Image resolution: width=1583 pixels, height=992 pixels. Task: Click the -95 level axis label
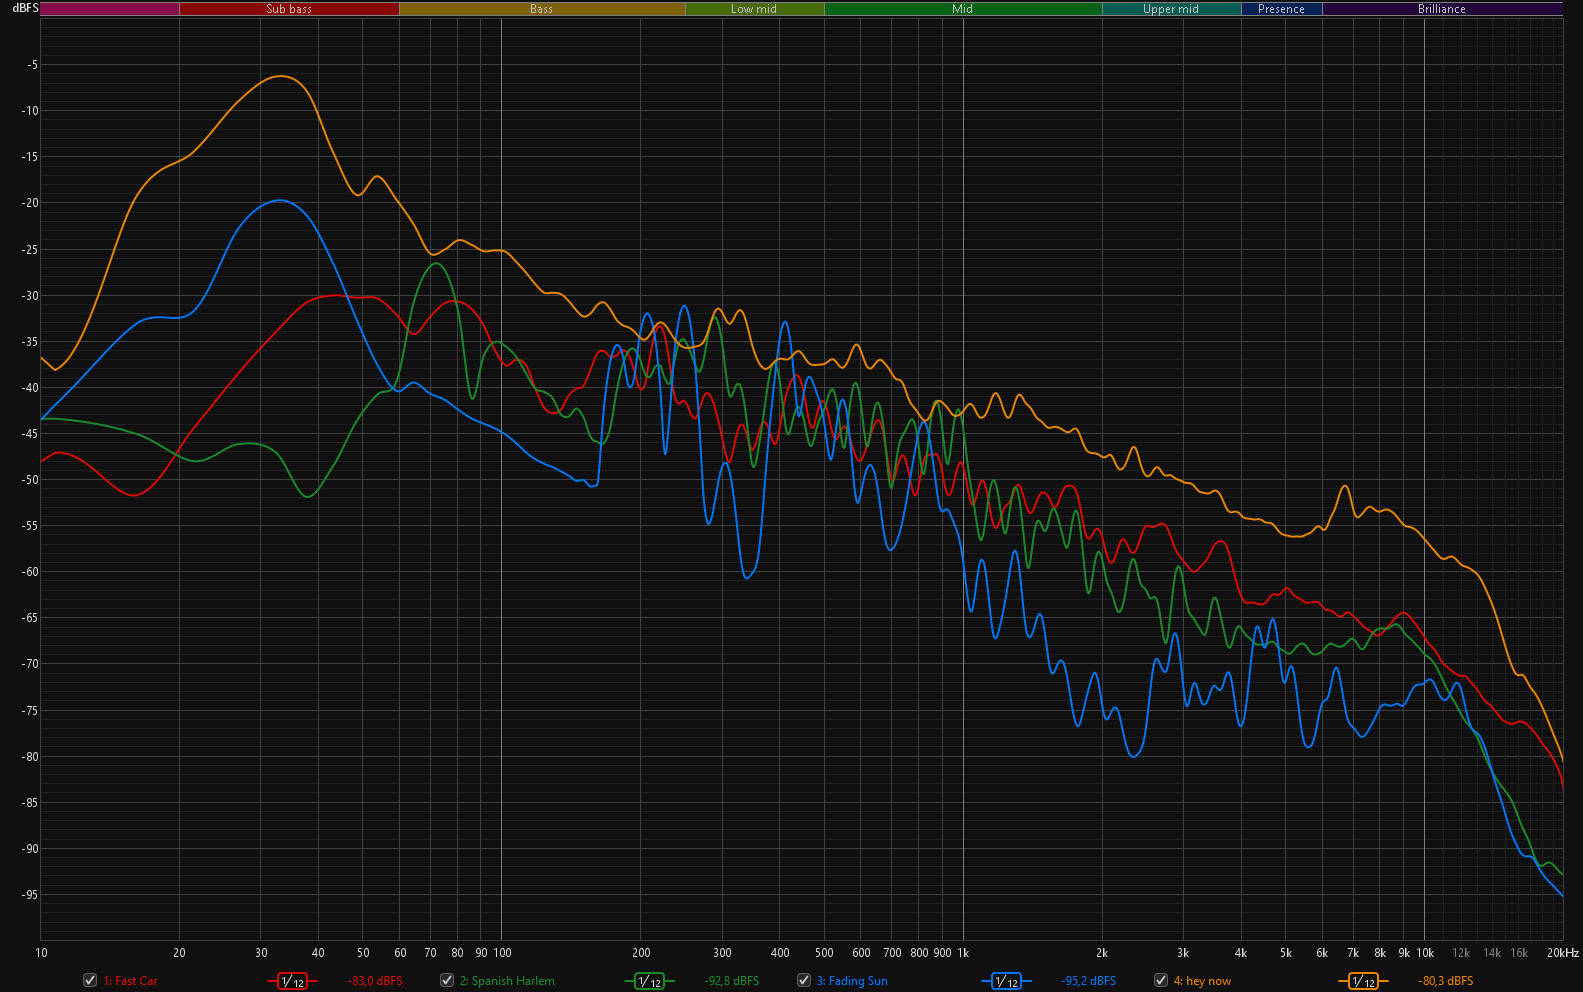coord(29,895)
